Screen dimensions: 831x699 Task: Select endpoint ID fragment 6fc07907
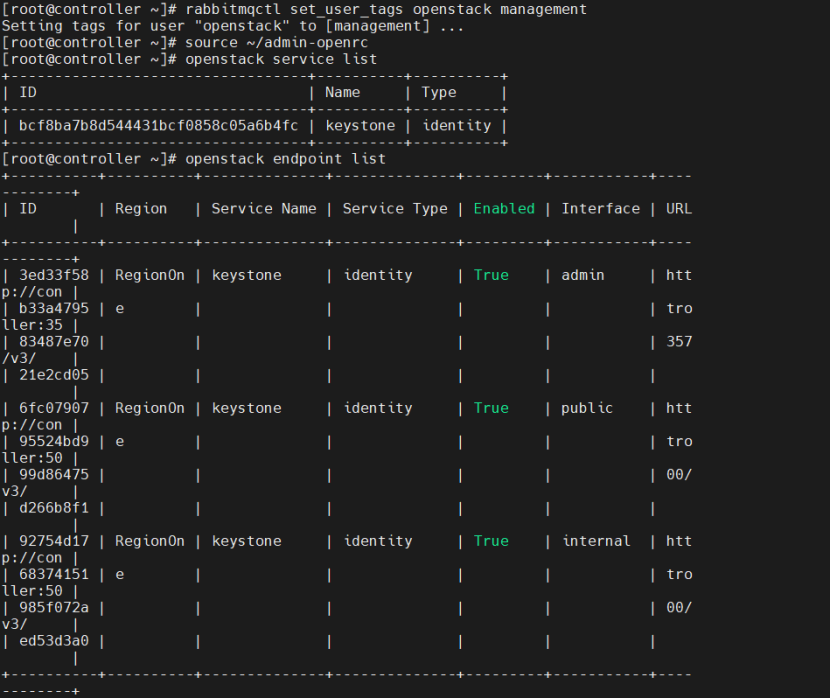tap(54, 408)
